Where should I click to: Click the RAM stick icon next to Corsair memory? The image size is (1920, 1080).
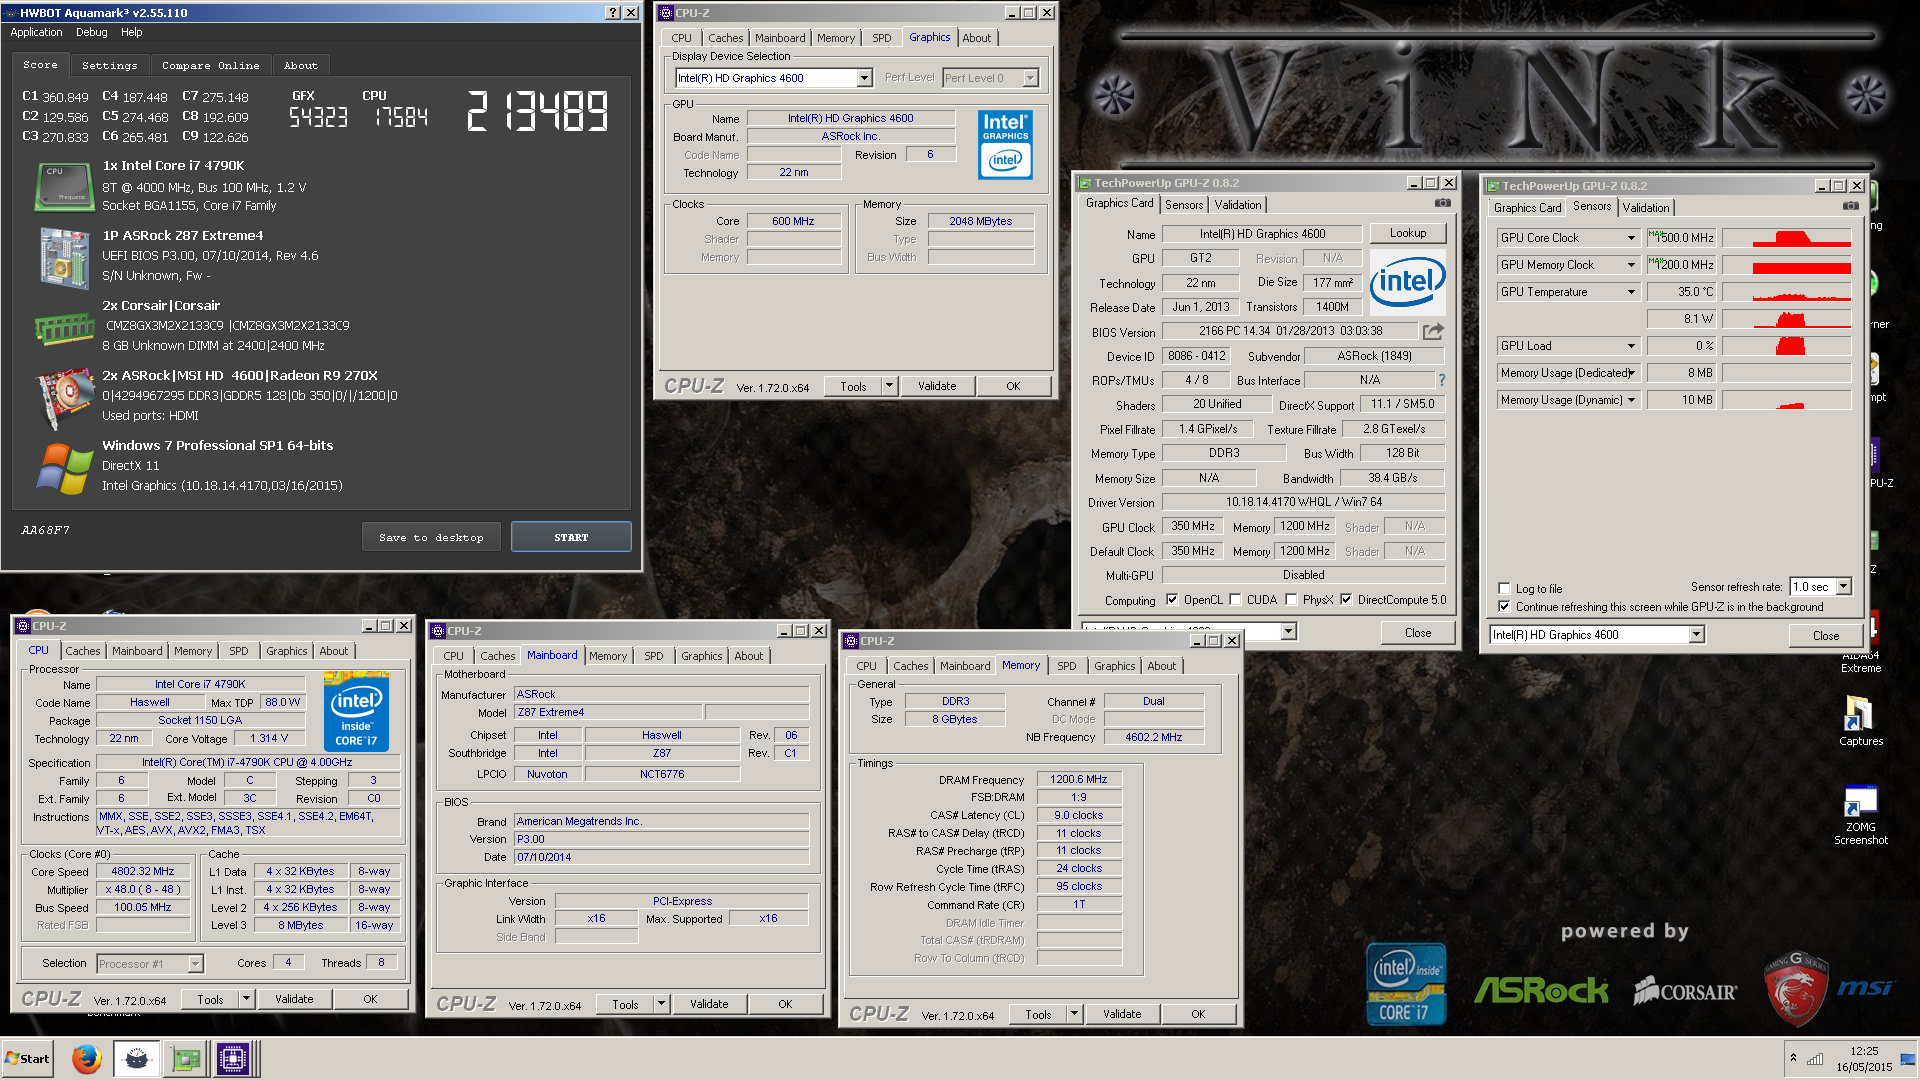click(64, 327)
